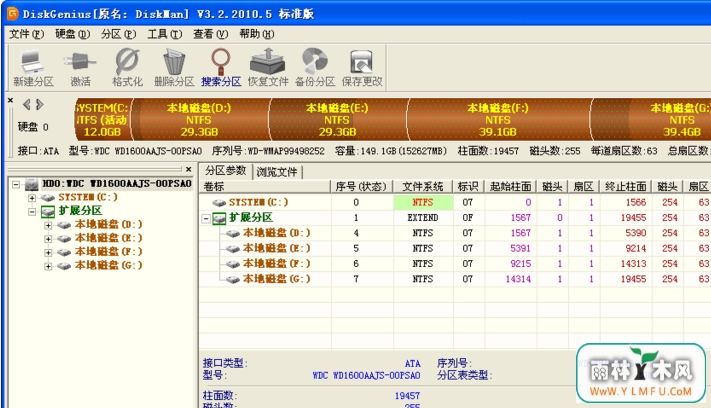The width and height of the screenshot is (711, 408).
Task: Select 本地磁盘(F:) segment in disk map
Action: [x=499, y=120]
